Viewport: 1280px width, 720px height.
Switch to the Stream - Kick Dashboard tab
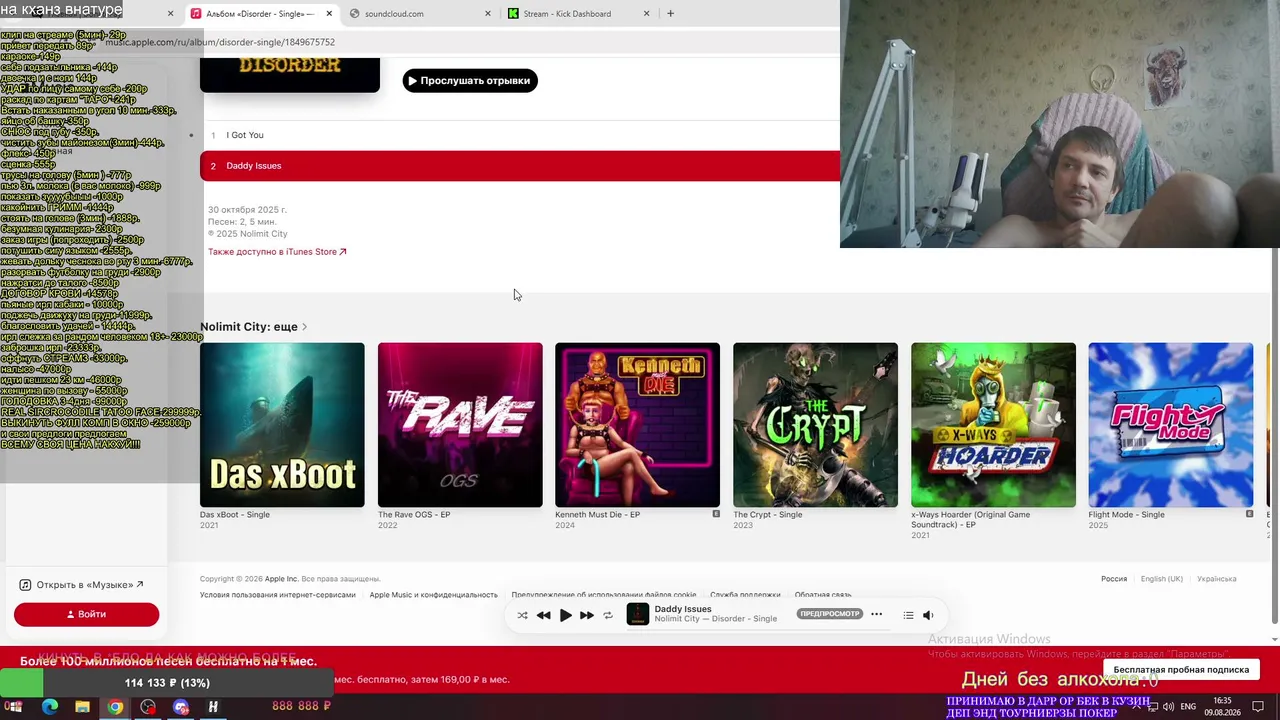[579, 14]
